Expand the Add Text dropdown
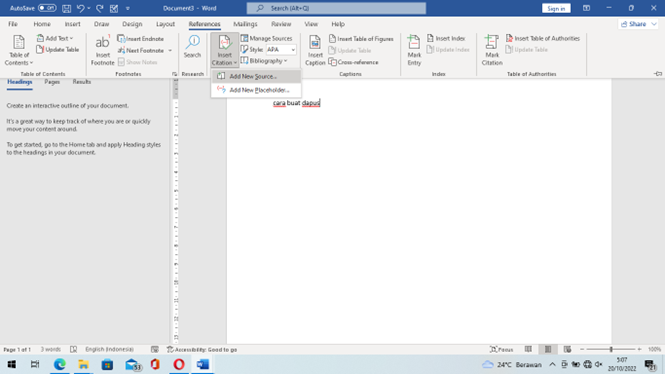Screen dimensions: 665x374 [55, 38]
